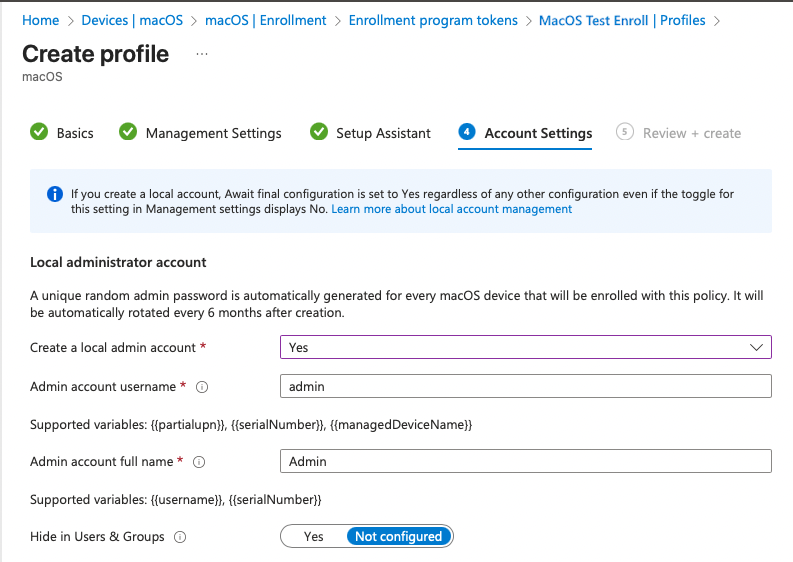Click the Setup Assistant green checkmark icon
This screenshot has height=562, width=793.
pyautogui.click(x=319, y=132)
